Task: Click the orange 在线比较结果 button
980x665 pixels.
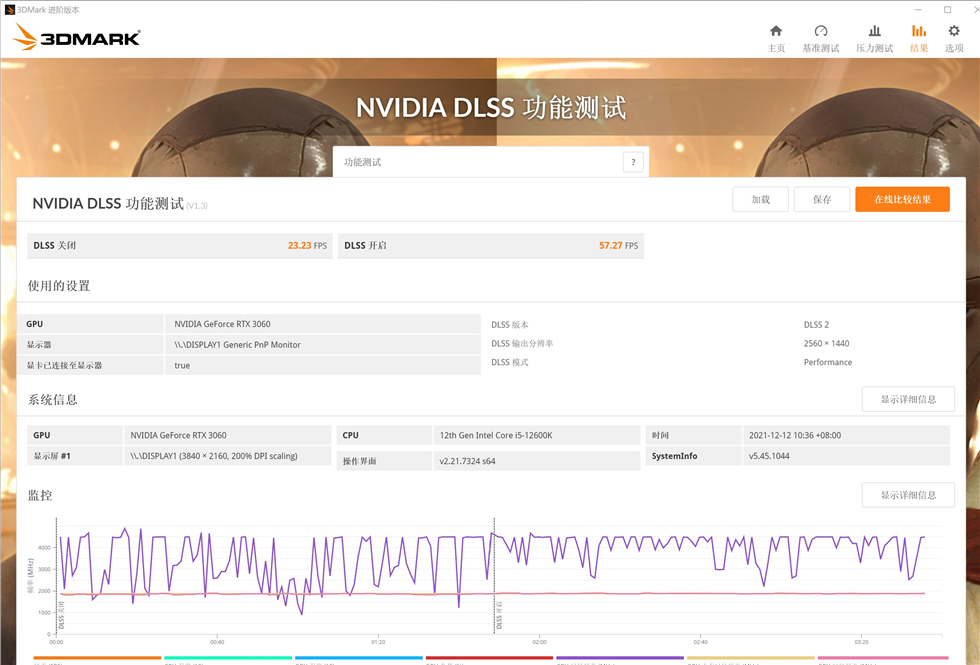Action: (901, 199)
